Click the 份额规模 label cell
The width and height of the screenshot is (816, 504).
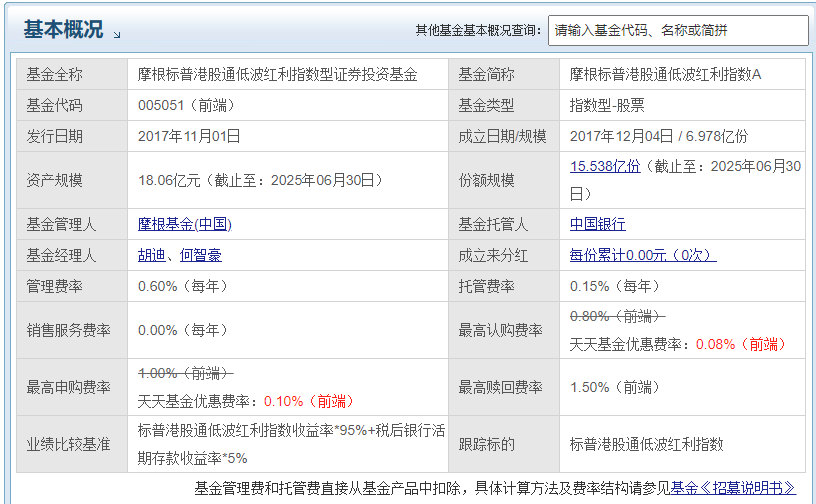pyautogui.click(x=504, y=181)
